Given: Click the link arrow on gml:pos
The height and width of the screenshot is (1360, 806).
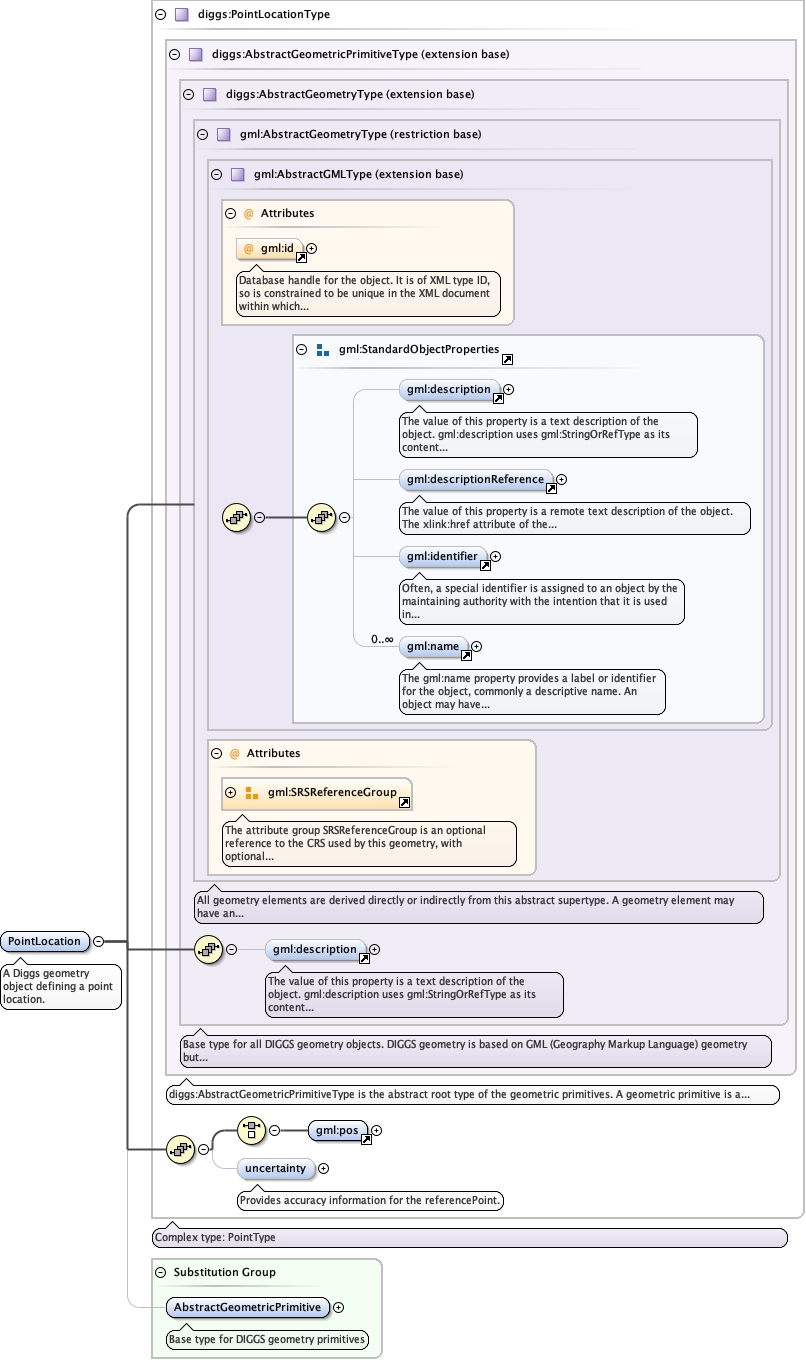Looking at the screenshot, I should coord(366,1140).
